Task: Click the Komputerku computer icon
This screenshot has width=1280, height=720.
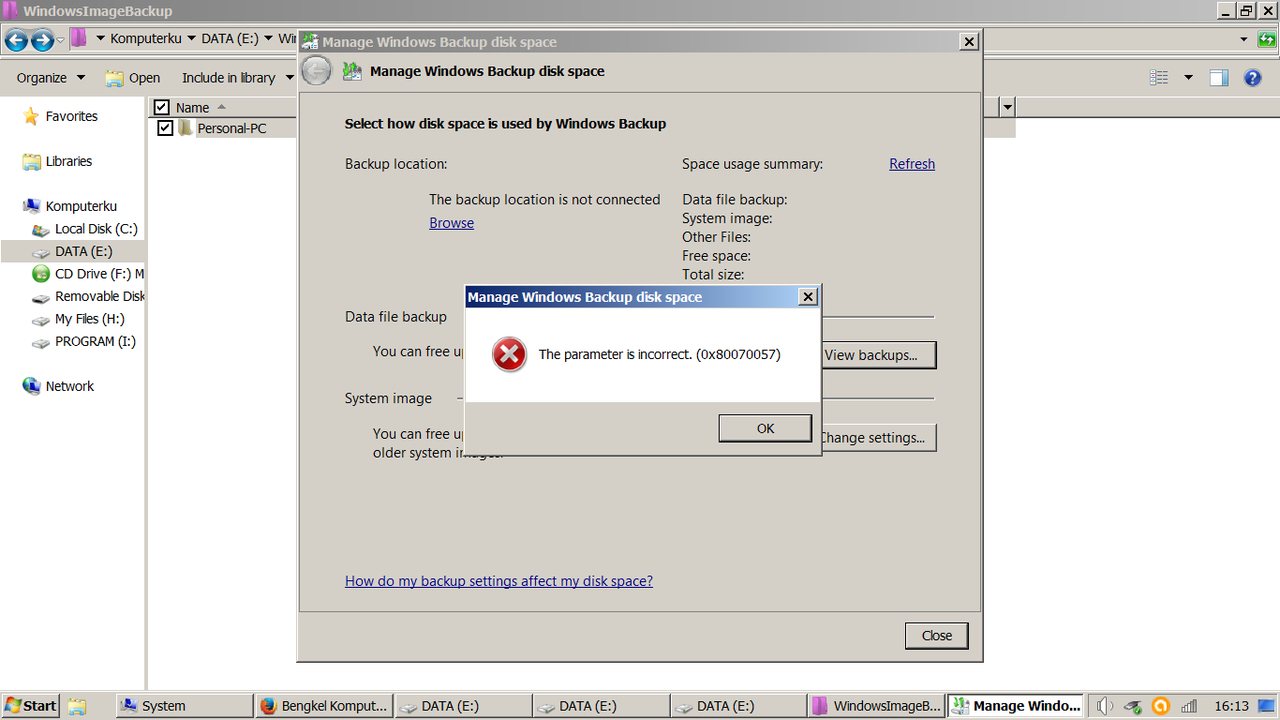Action: click(32, 206)
